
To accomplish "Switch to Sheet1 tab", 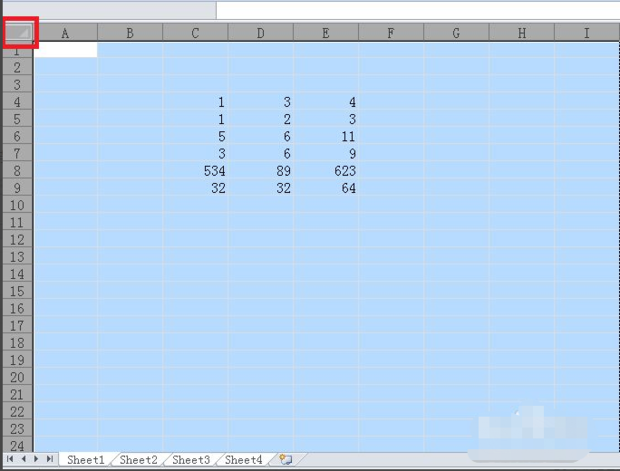I will click(86, 460).
